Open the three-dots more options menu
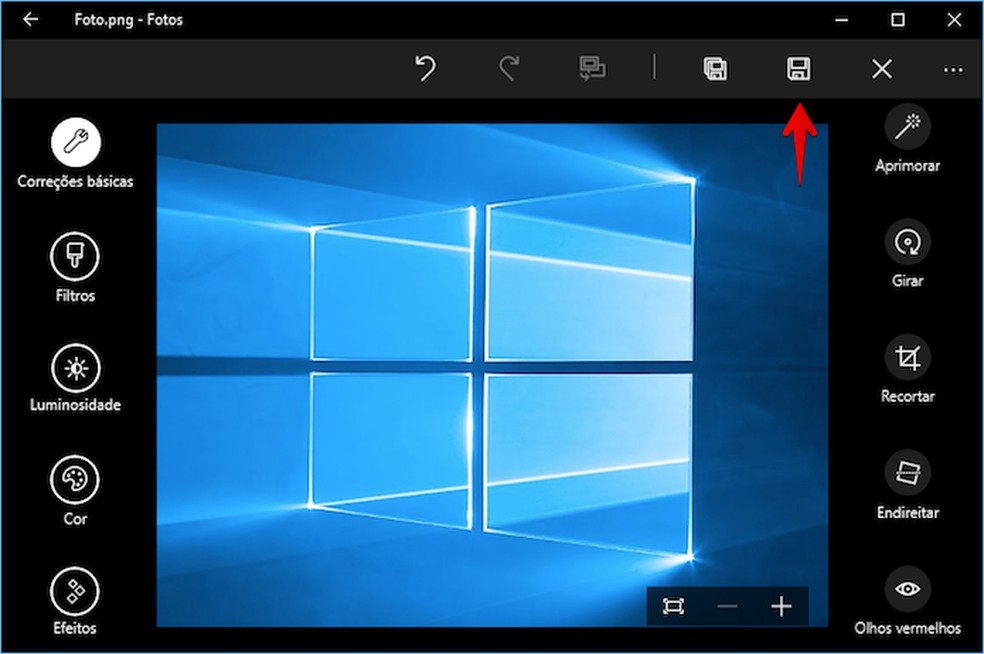The height and width of the screenshot is (654, 984). [x=953, y=70]
